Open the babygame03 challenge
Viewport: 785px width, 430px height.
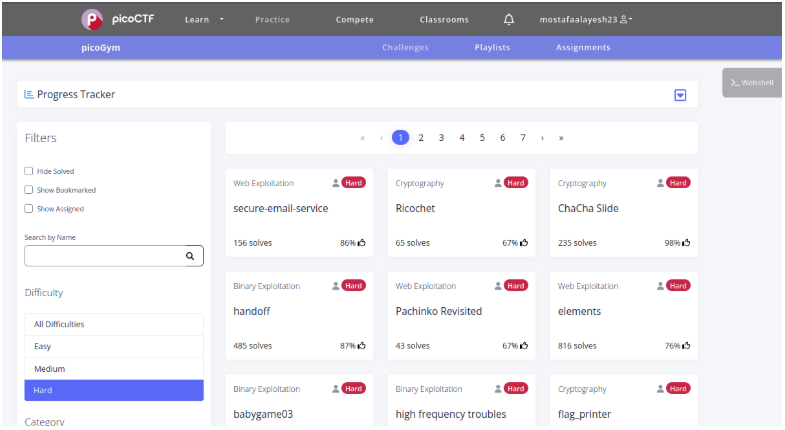tap(263, 414)
